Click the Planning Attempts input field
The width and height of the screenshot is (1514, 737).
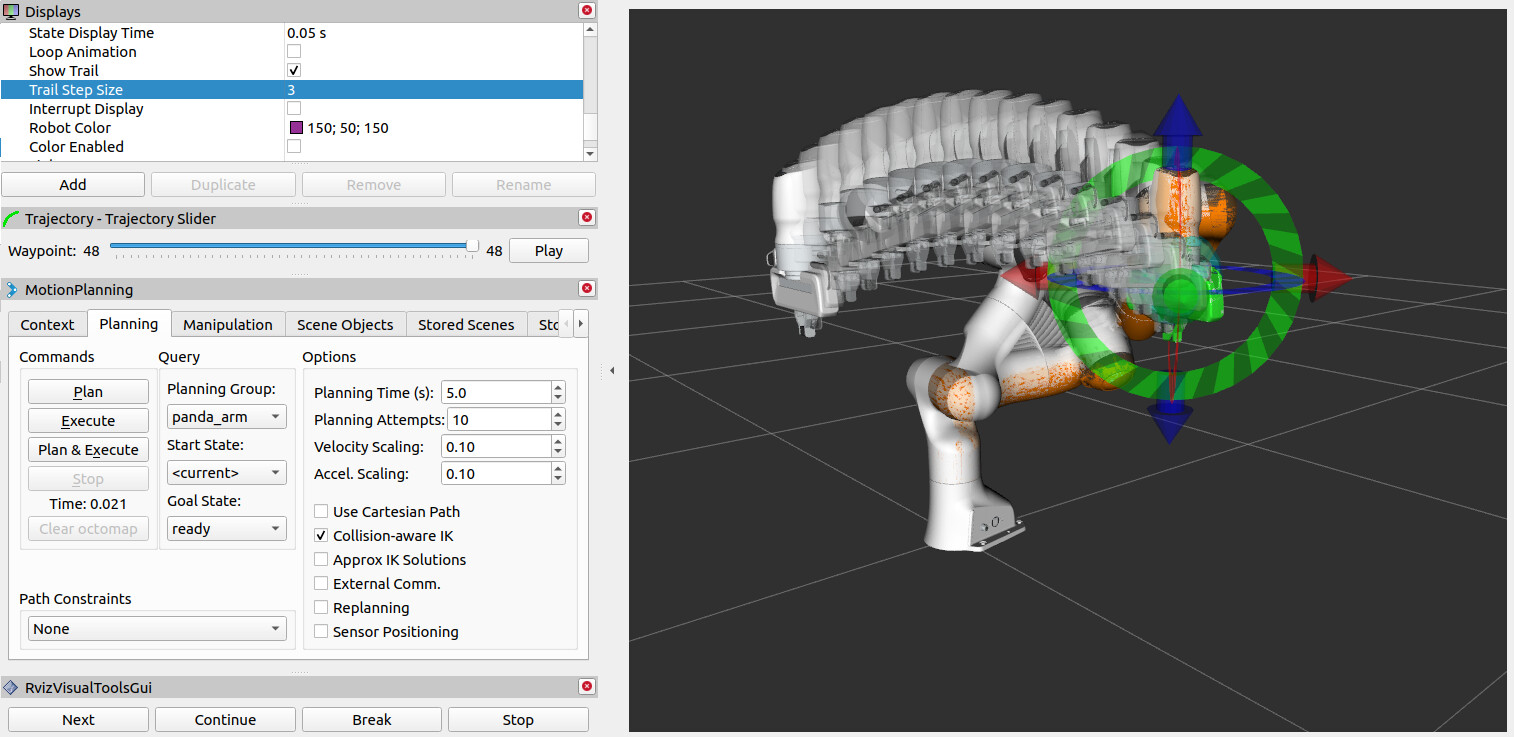pyautogui.click(x=499, y=419)
